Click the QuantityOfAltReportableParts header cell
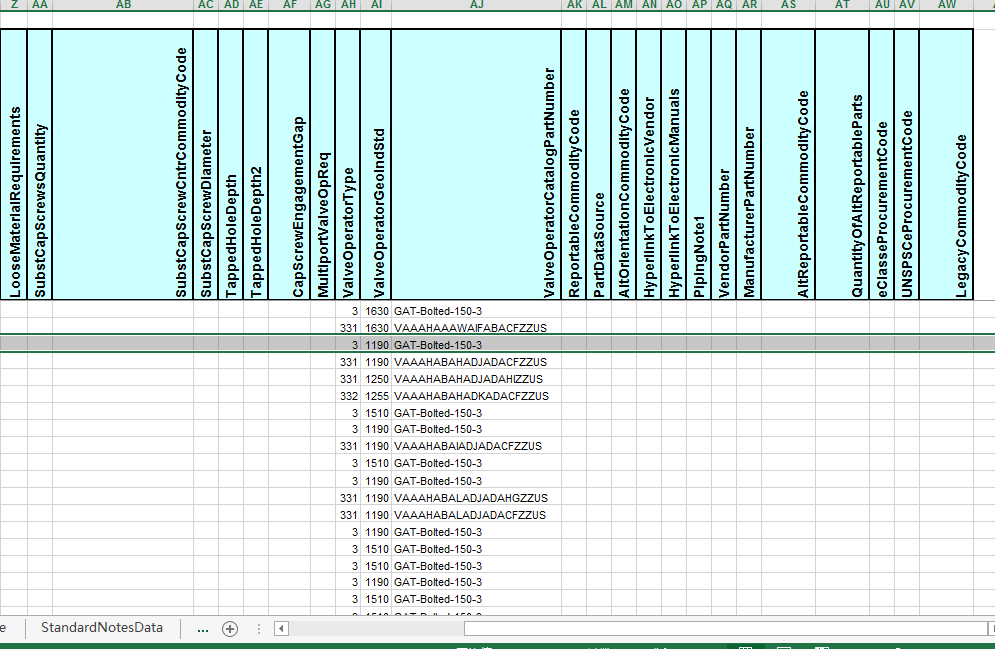The width and height of the screenshot is (995, 649). click(x=842, y=164)
